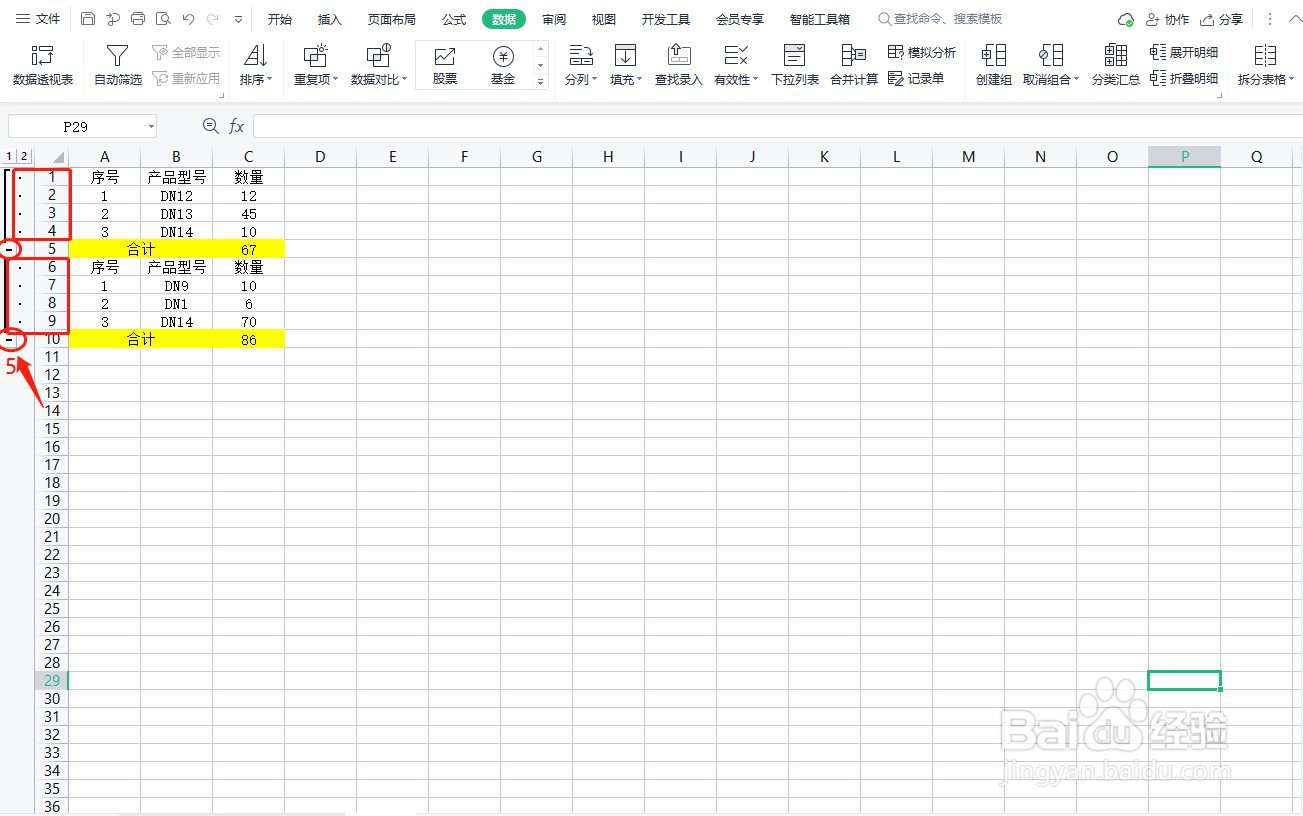Select the cell containing DN12
The image size is (1303, 816).
pos(176,195)
